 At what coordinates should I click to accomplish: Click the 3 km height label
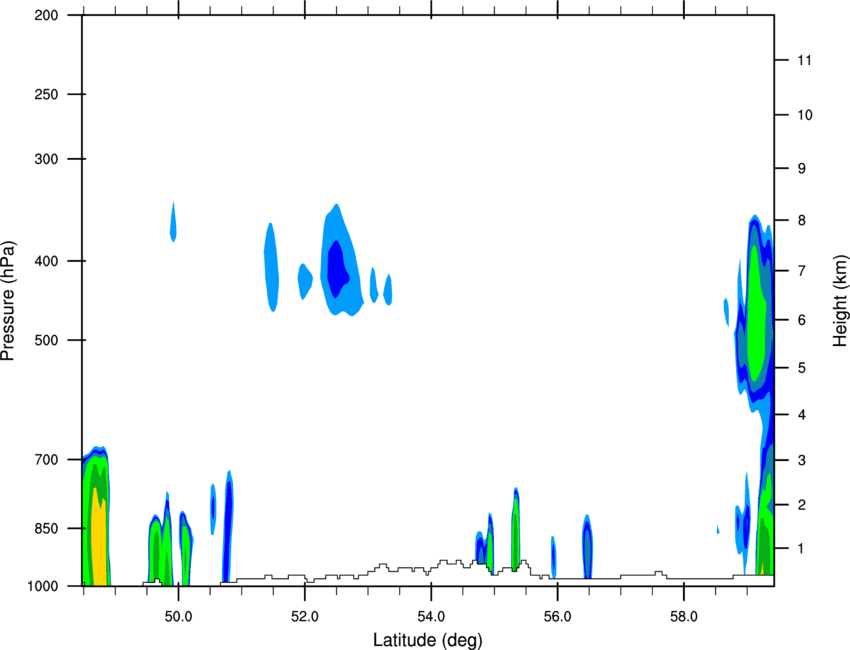click(802, 460)
